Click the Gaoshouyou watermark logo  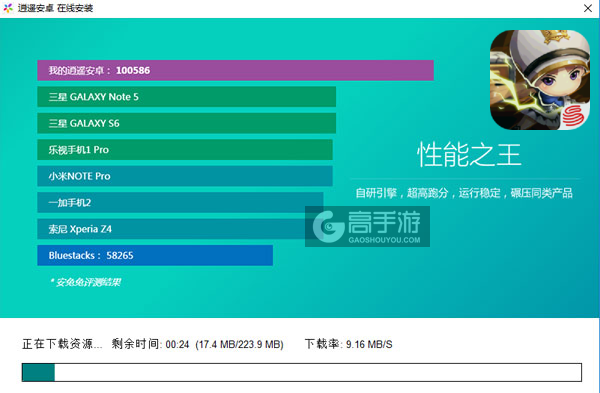pos(367,227)
